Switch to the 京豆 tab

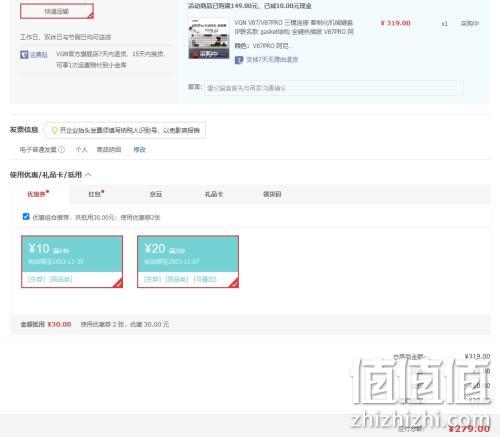tap(156, 194)
